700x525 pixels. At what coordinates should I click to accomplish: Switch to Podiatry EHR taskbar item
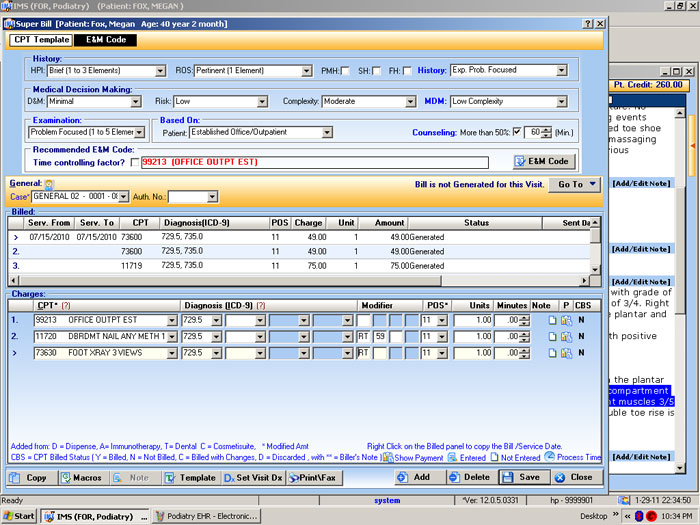pos(207,516)
